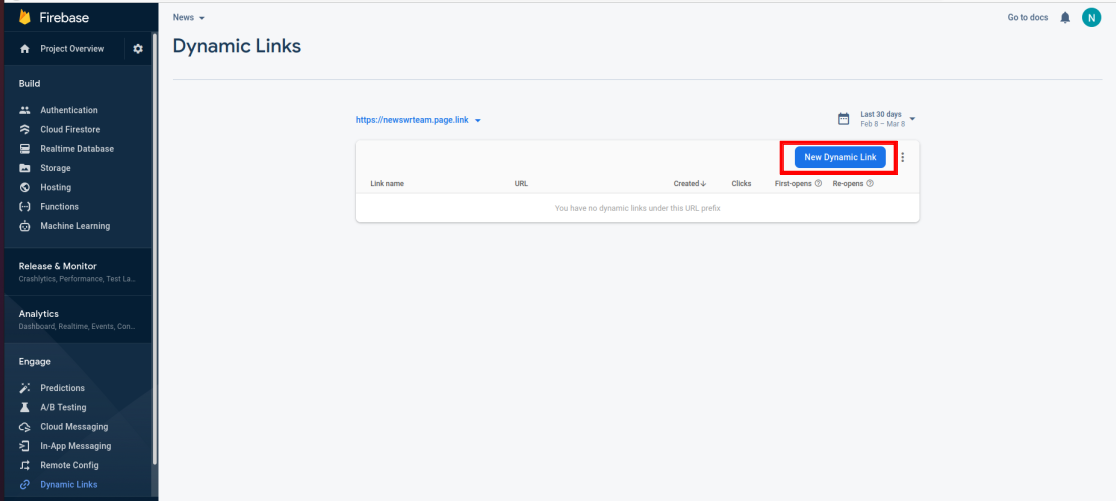Open the calendar date range icon
This screenshot has height=501, width=1116.
pyautogui.click(x=843, y=119)
